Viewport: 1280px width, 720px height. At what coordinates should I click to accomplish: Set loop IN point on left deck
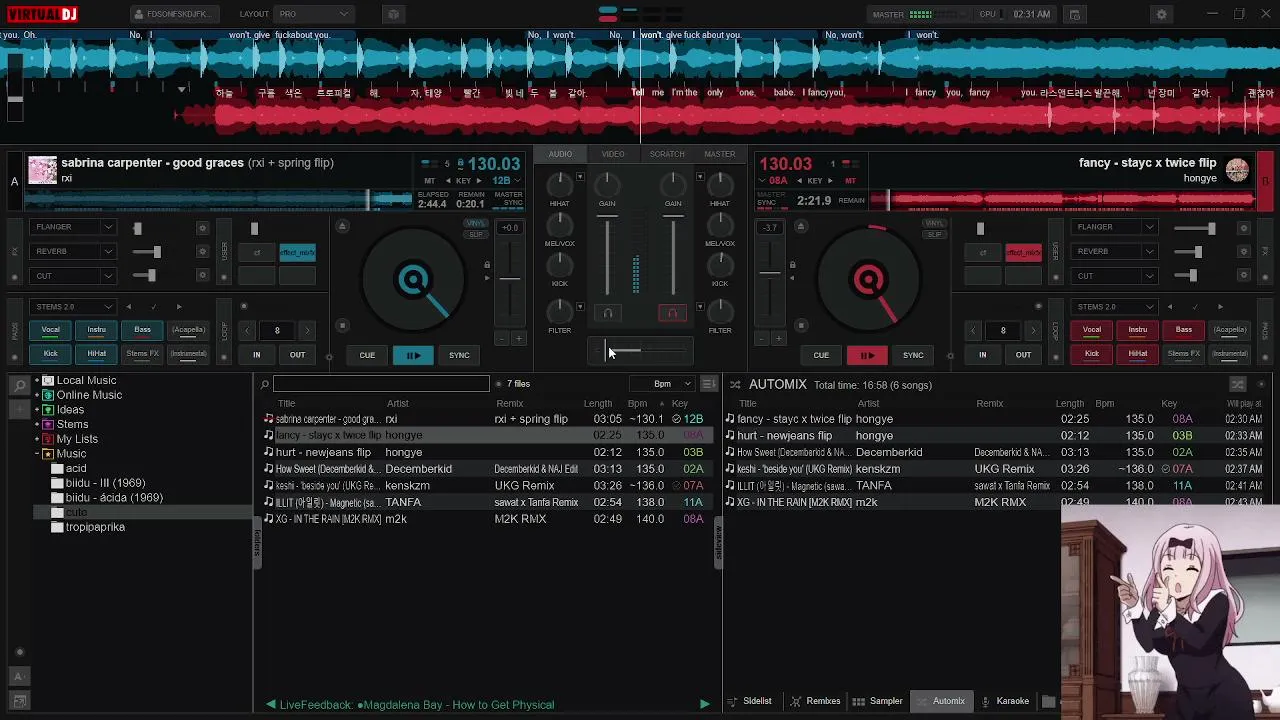coord(257,355)
